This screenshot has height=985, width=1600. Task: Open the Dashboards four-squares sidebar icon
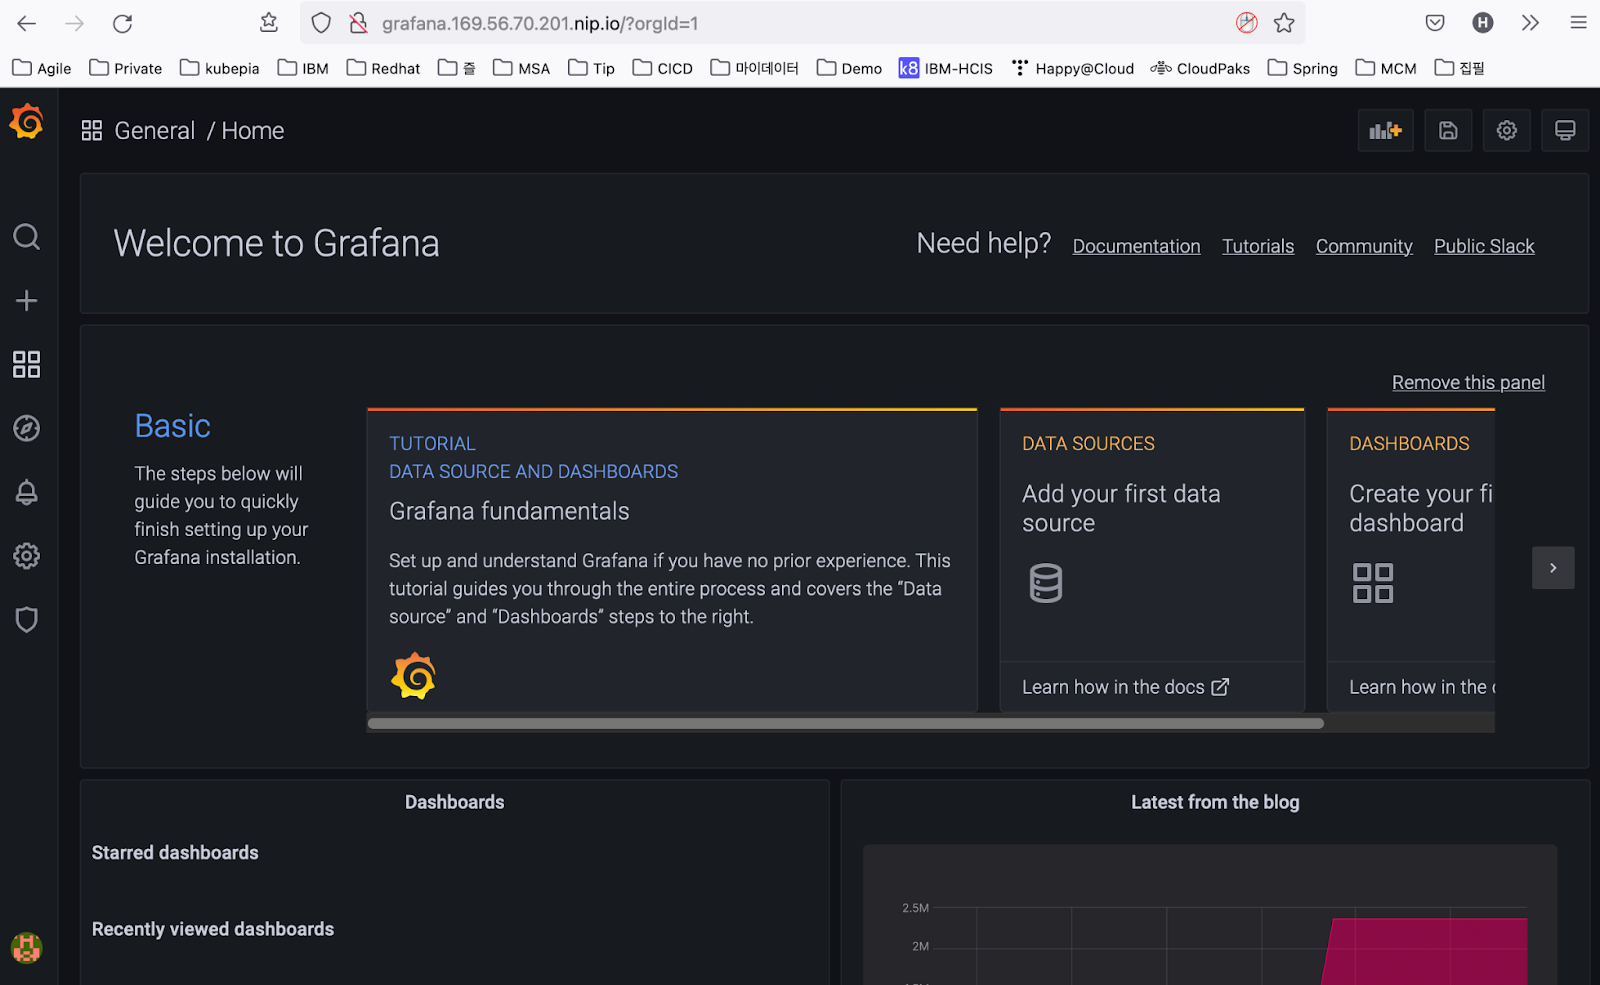tap(27, 365)
